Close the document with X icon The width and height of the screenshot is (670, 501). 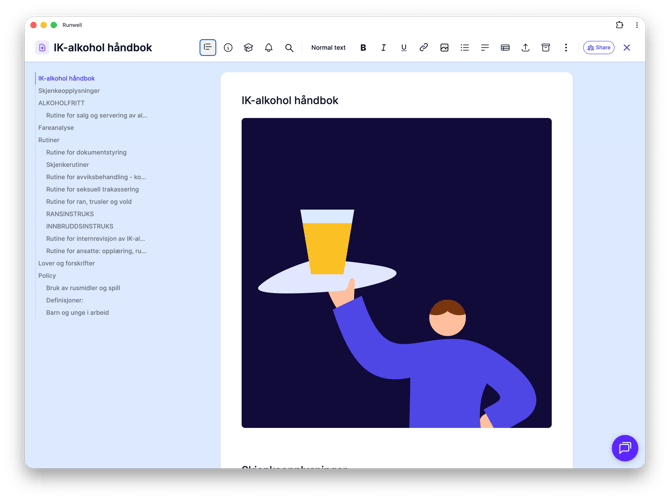pos(626,47)
